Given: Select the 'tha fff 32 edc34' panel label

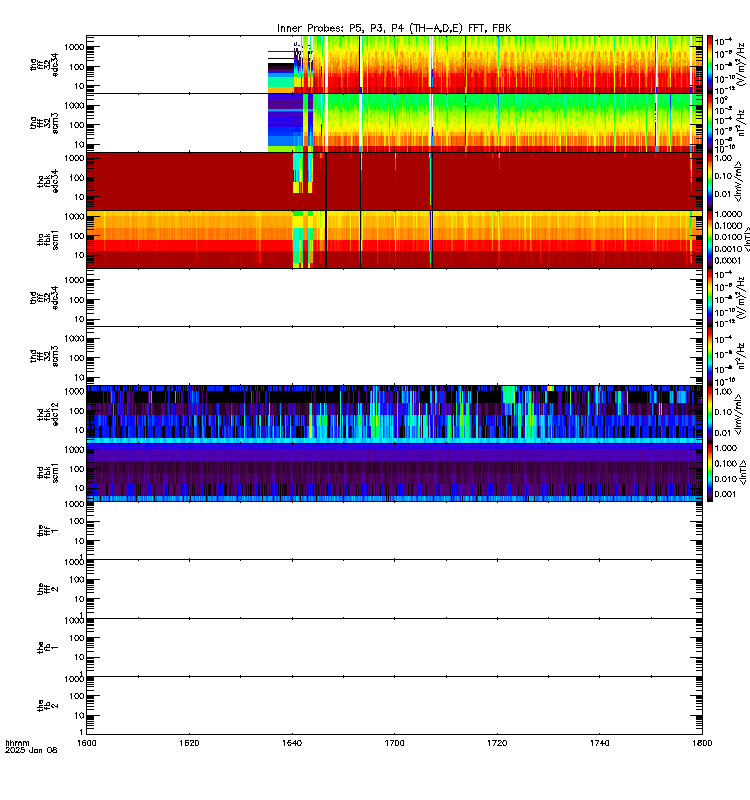Looking at the screenshot, I should (x=44, y=65).
